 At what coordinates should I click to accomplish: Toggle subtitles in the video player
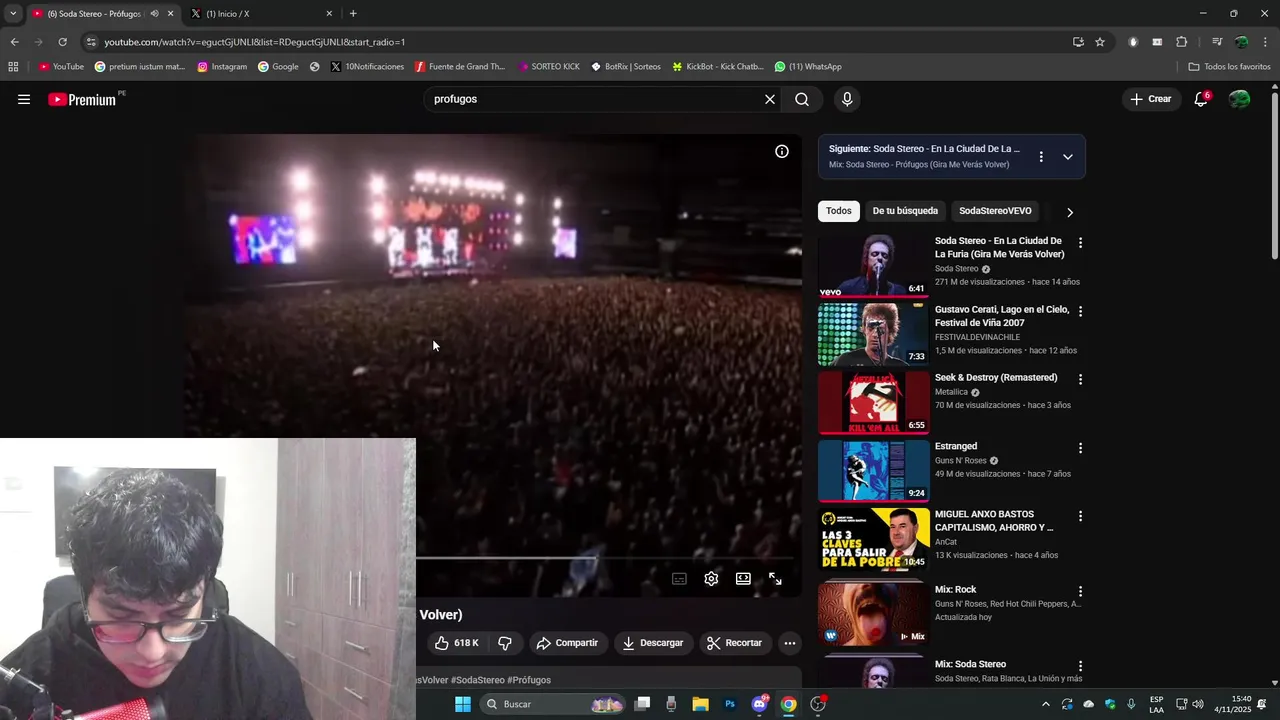tap(679, 579)
